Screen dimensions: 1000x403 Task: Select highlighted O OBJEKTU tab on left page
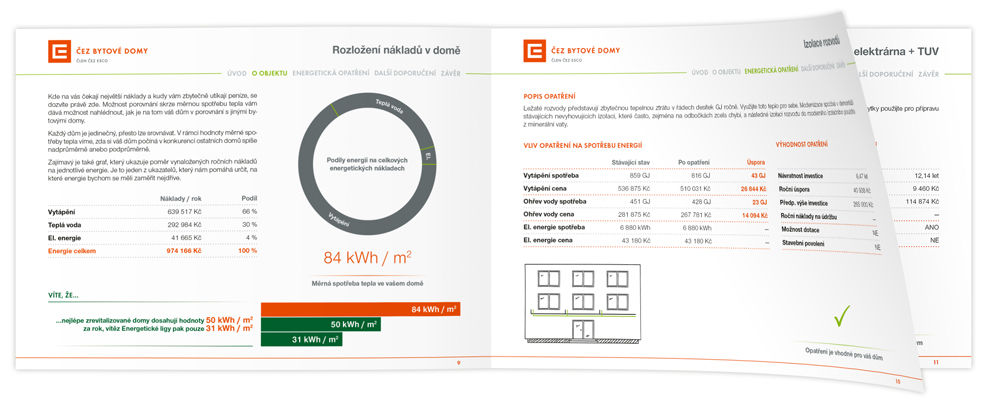(x=270, y=73)
